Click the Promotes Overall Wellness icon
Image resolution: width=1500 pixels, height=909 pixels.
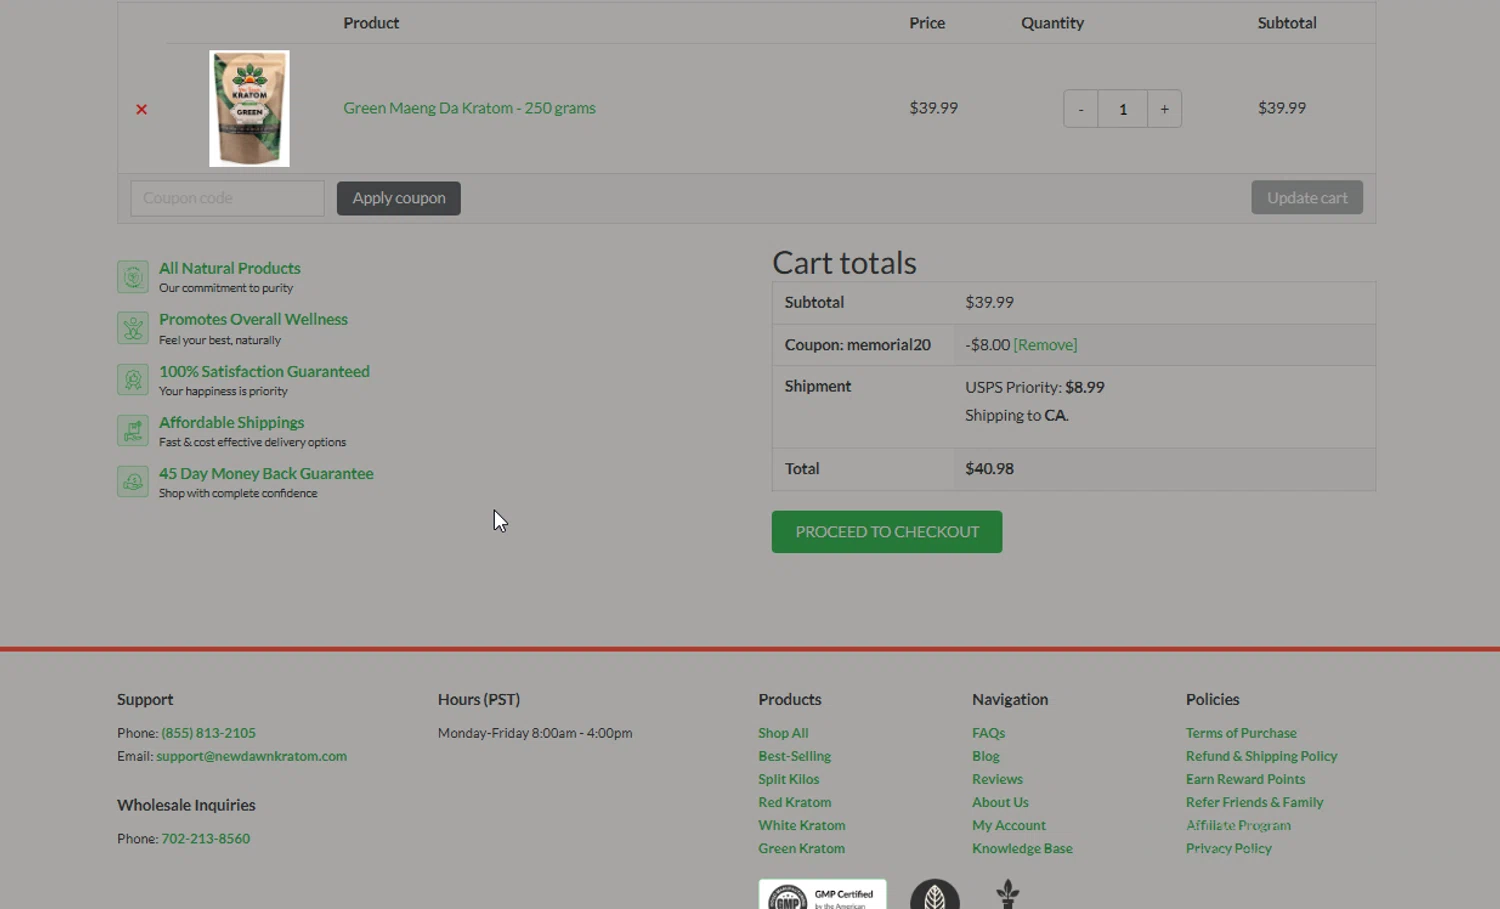click(133, 328)
